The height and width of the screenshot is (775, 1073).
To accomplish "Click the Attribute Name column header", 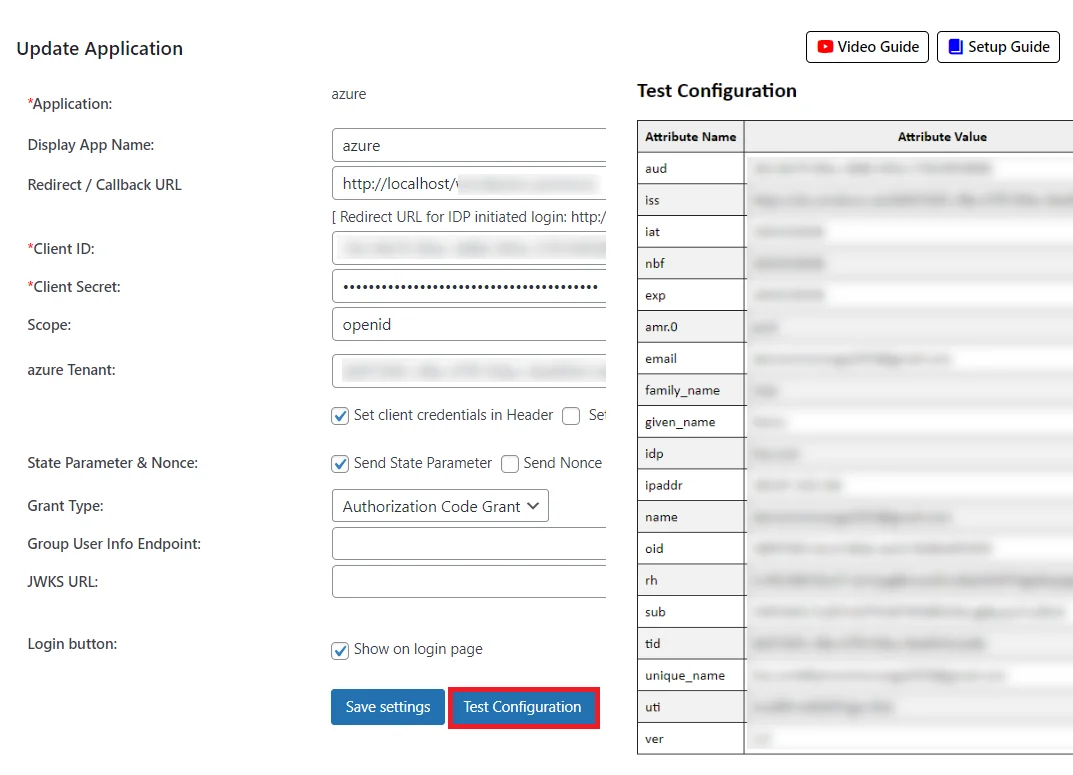I will 690,137.
